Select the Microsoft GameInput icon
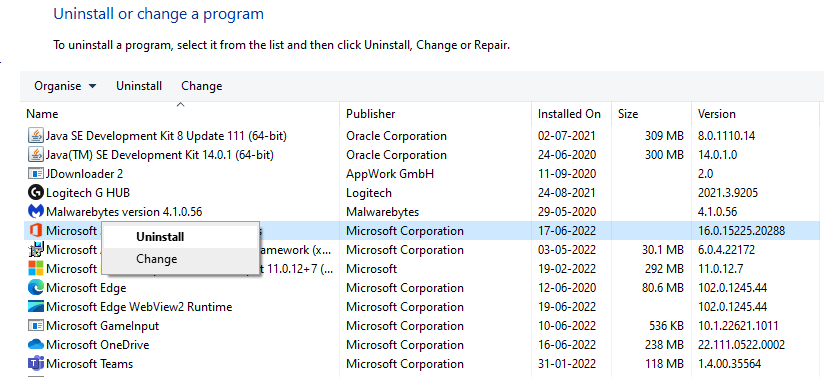 pyautogui.click(x=35, y=325)
